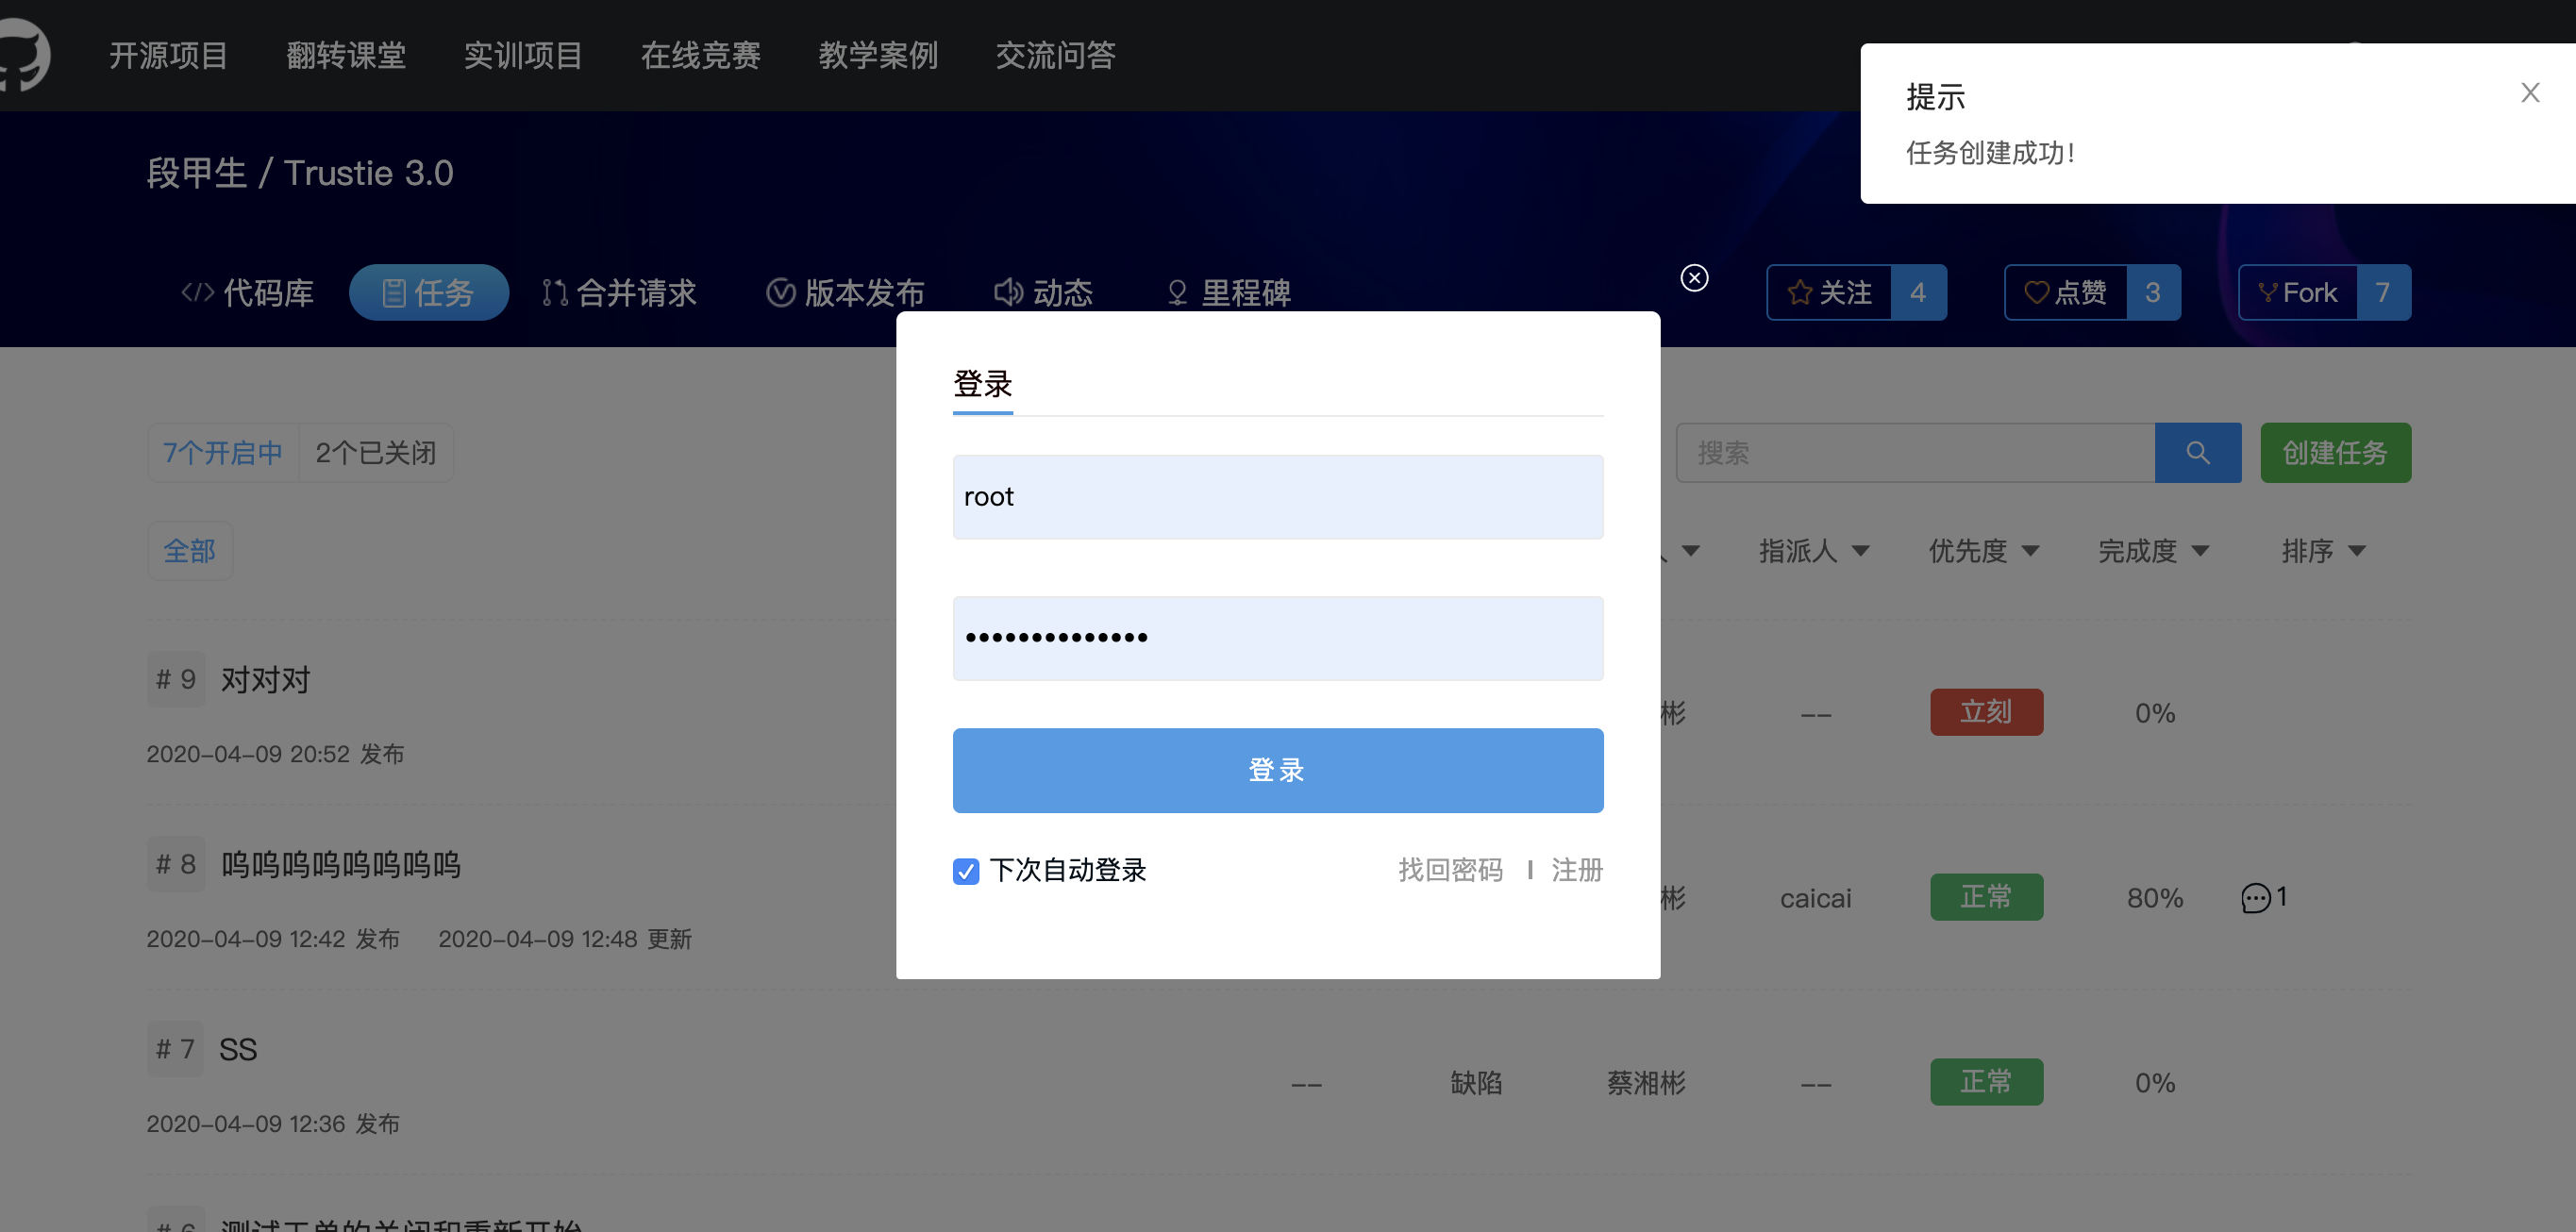Image resolution: width=2576 pixels, height=1232 pixels.
Task: Click the 任务创建成功! notification message
Action: click(1990, 153)
